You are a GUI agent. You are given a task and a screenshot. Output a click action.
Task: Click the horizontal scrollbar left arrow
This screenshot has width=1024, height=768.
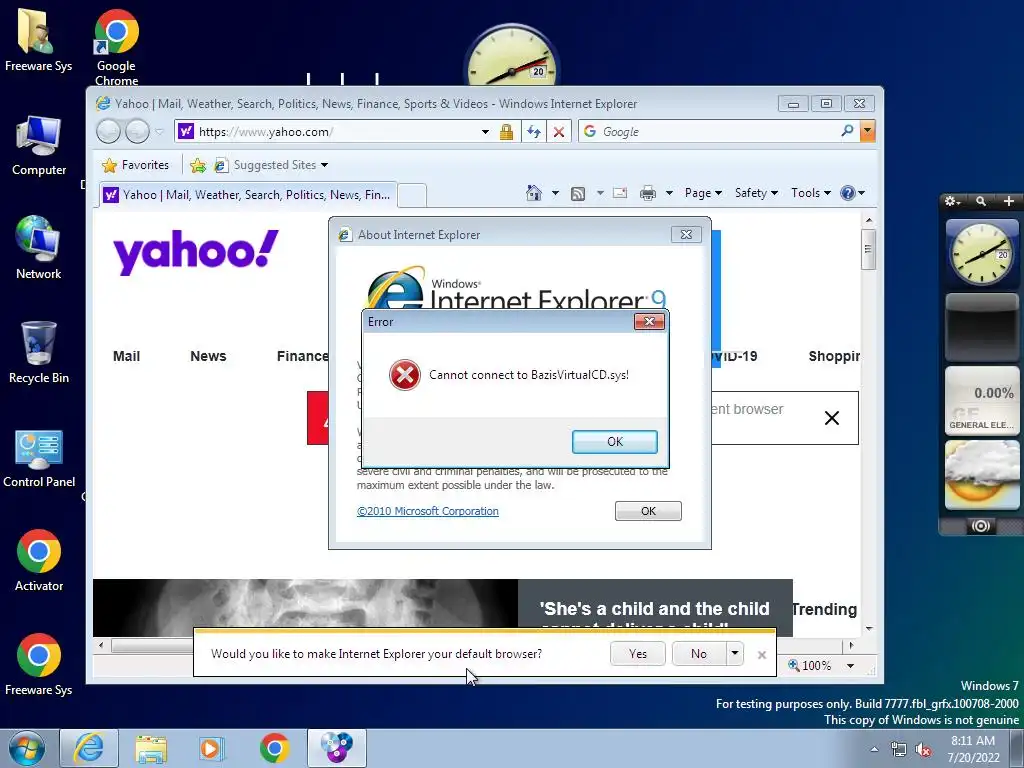[101, 645]
